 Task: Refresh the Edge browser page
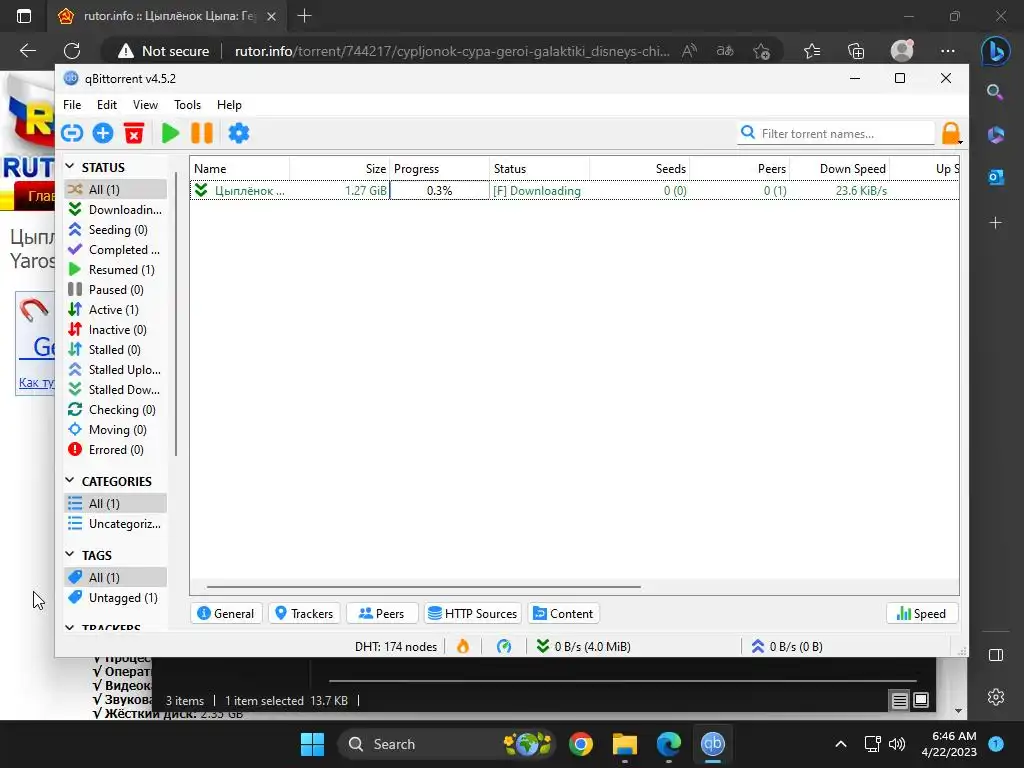[x=72, y=51]
